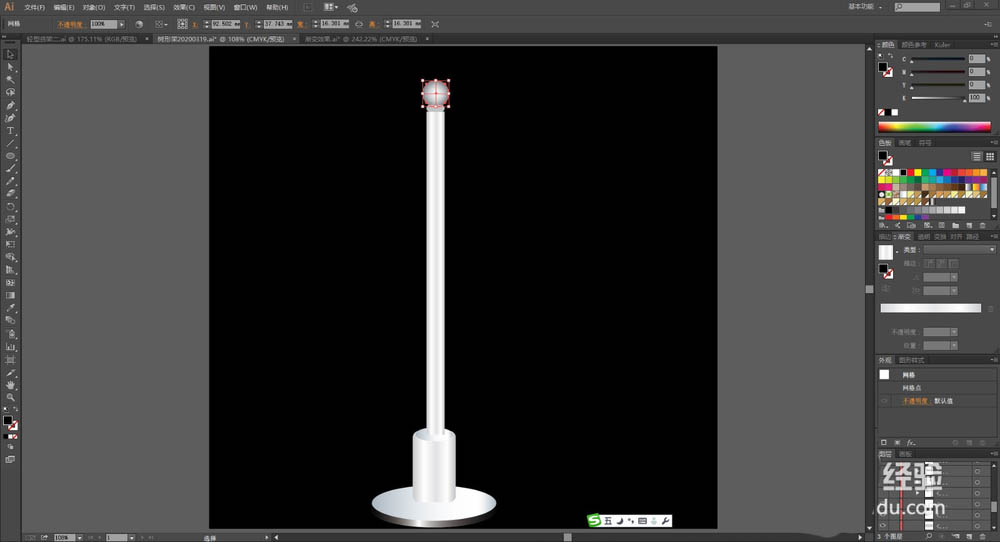Click the CMYK spectrum bar in Color panel

(x=934, y=126)
